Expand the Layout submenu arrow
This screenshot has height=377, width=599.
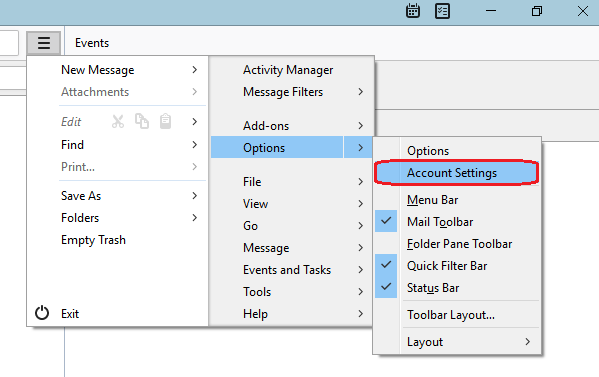tap(528, 341)
